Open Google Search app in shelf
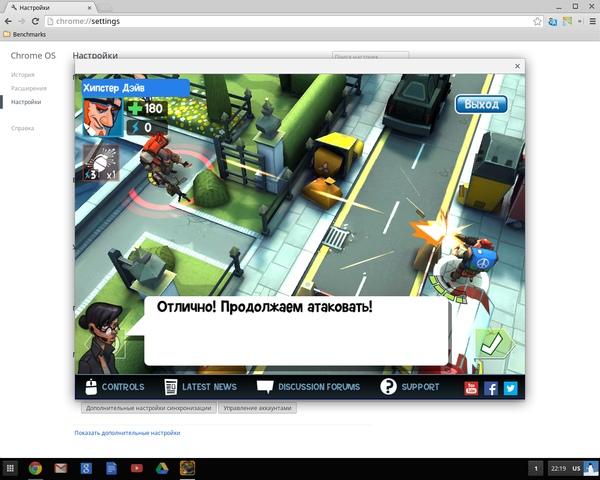 86,468
